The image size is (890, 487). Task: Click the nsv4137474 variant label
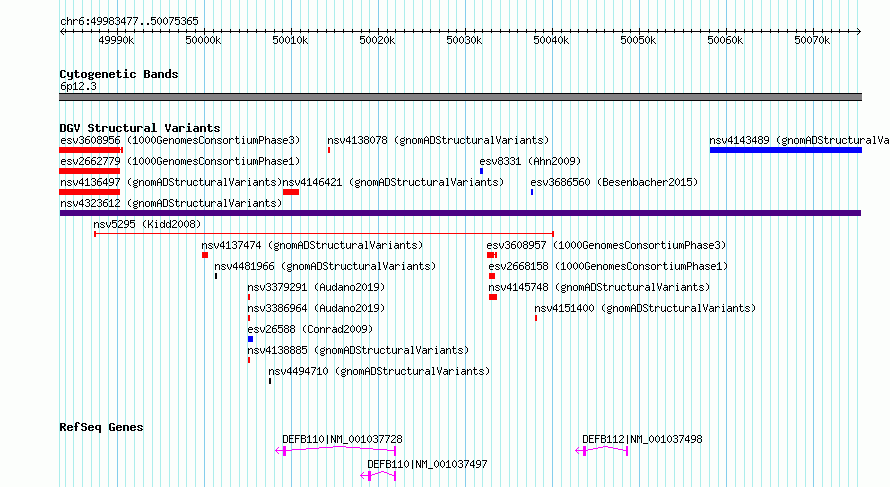coord(312,245)
